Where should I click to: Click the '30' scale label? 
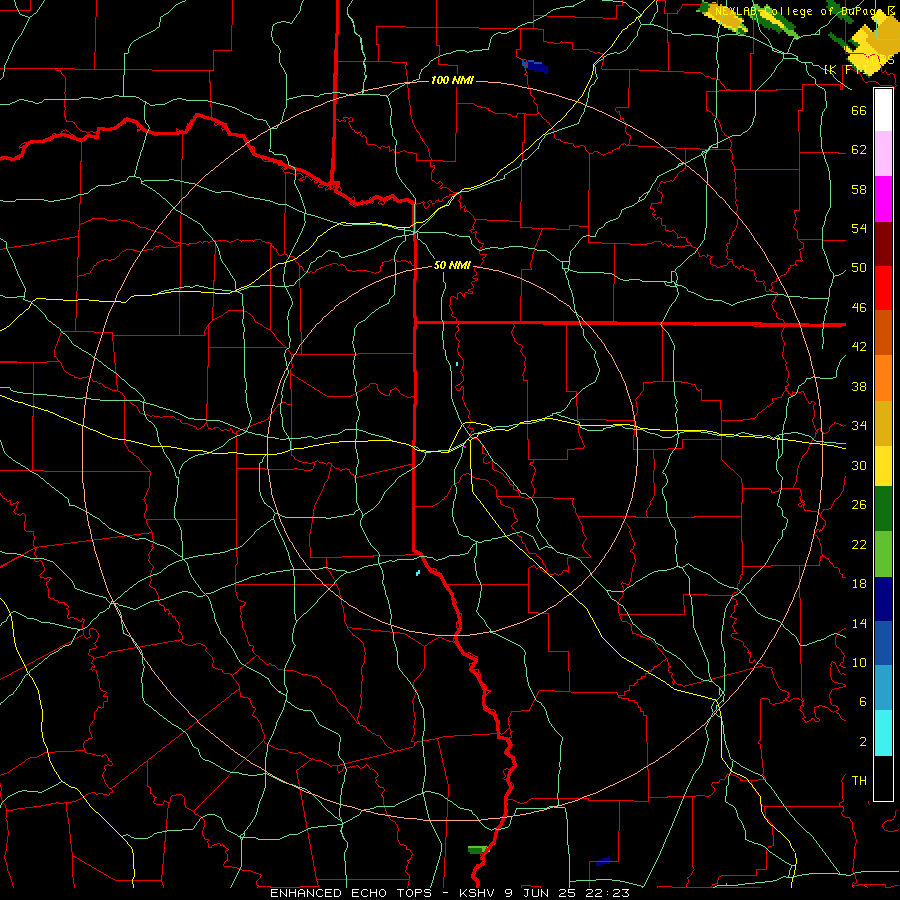click(859, 465)
